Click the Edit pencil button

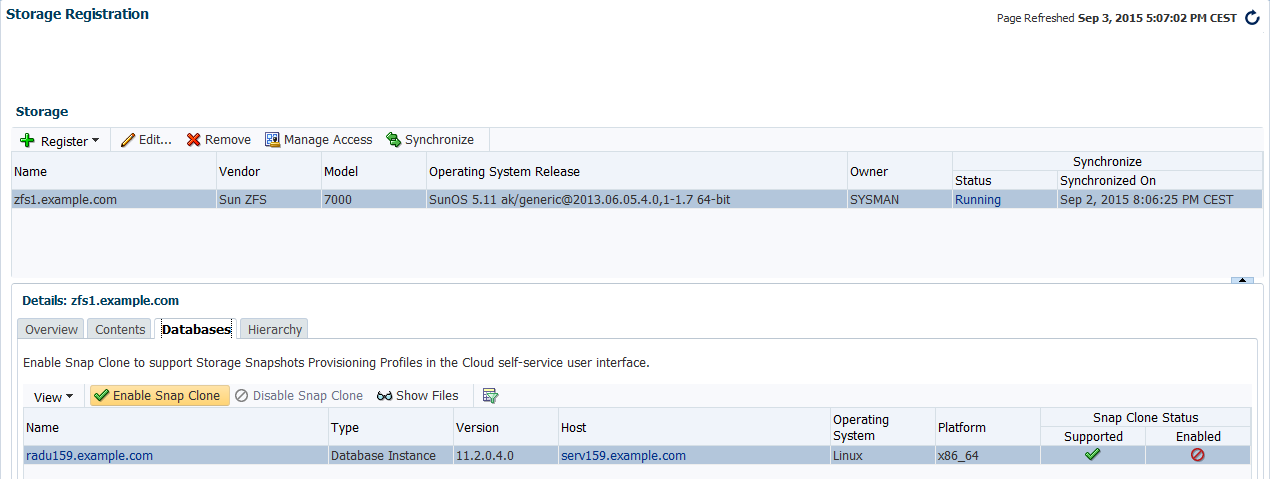(147, 140)
